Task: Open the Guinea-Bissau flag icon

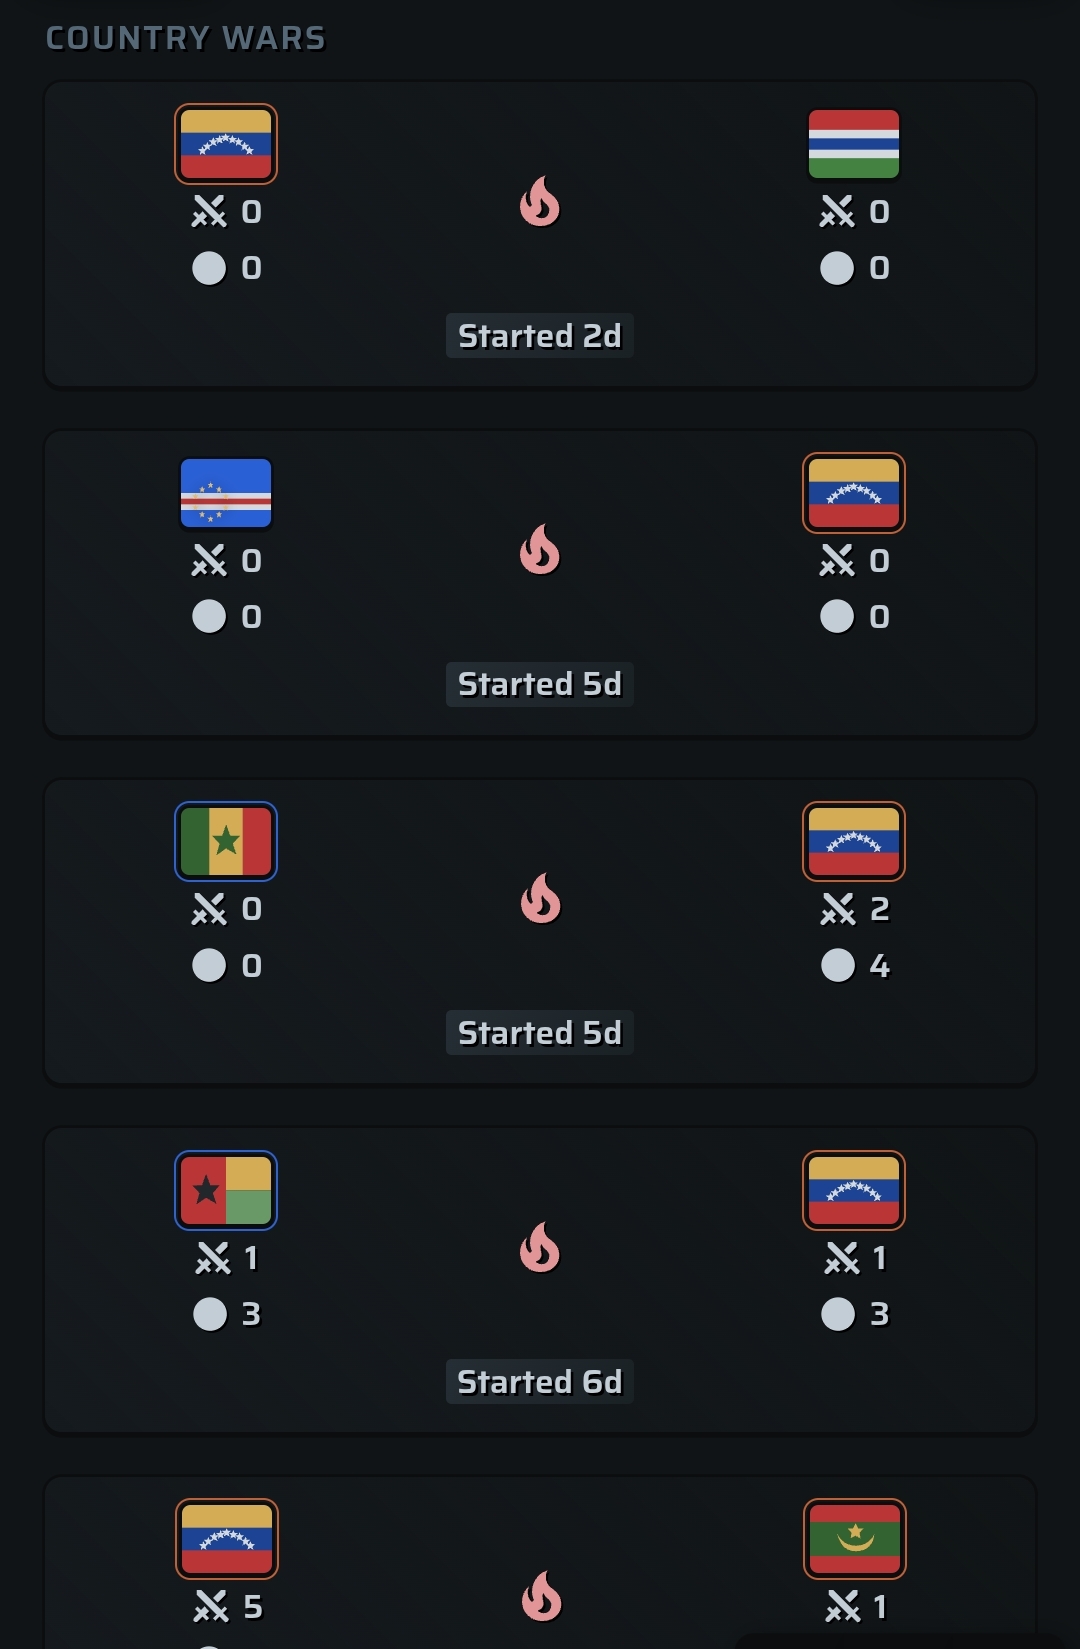Action: pos(226,1190)
